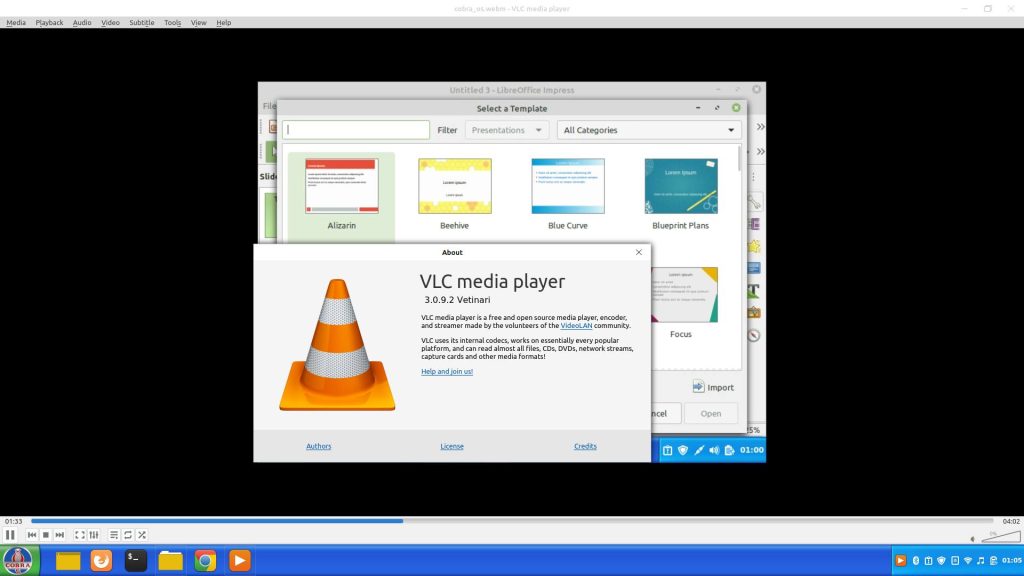Click the Authors link in About
The width and height of the screenshot is (1024, 576).
318,446
